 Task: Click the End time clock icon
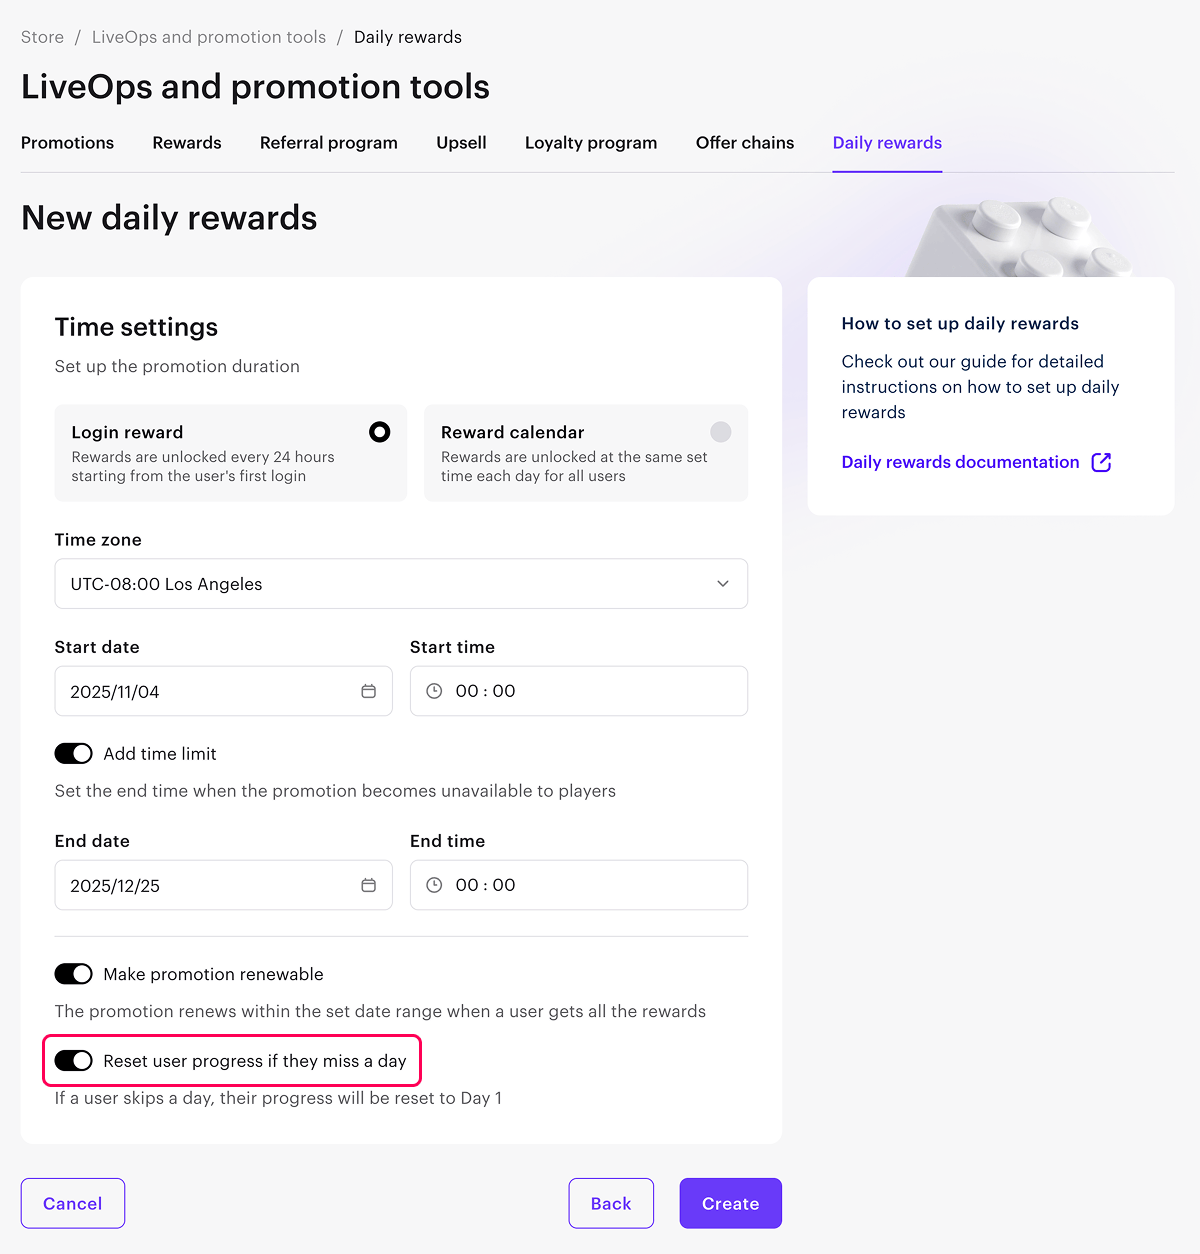point(434,885)
